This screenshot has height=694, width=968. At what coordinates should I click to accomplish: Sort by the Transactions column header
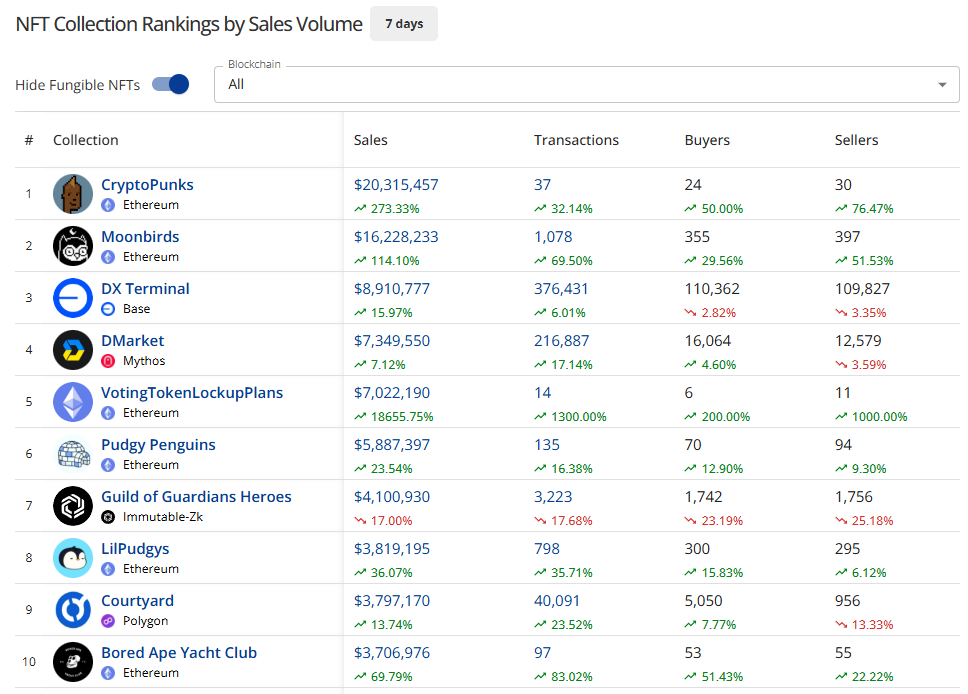coord(576,140)
